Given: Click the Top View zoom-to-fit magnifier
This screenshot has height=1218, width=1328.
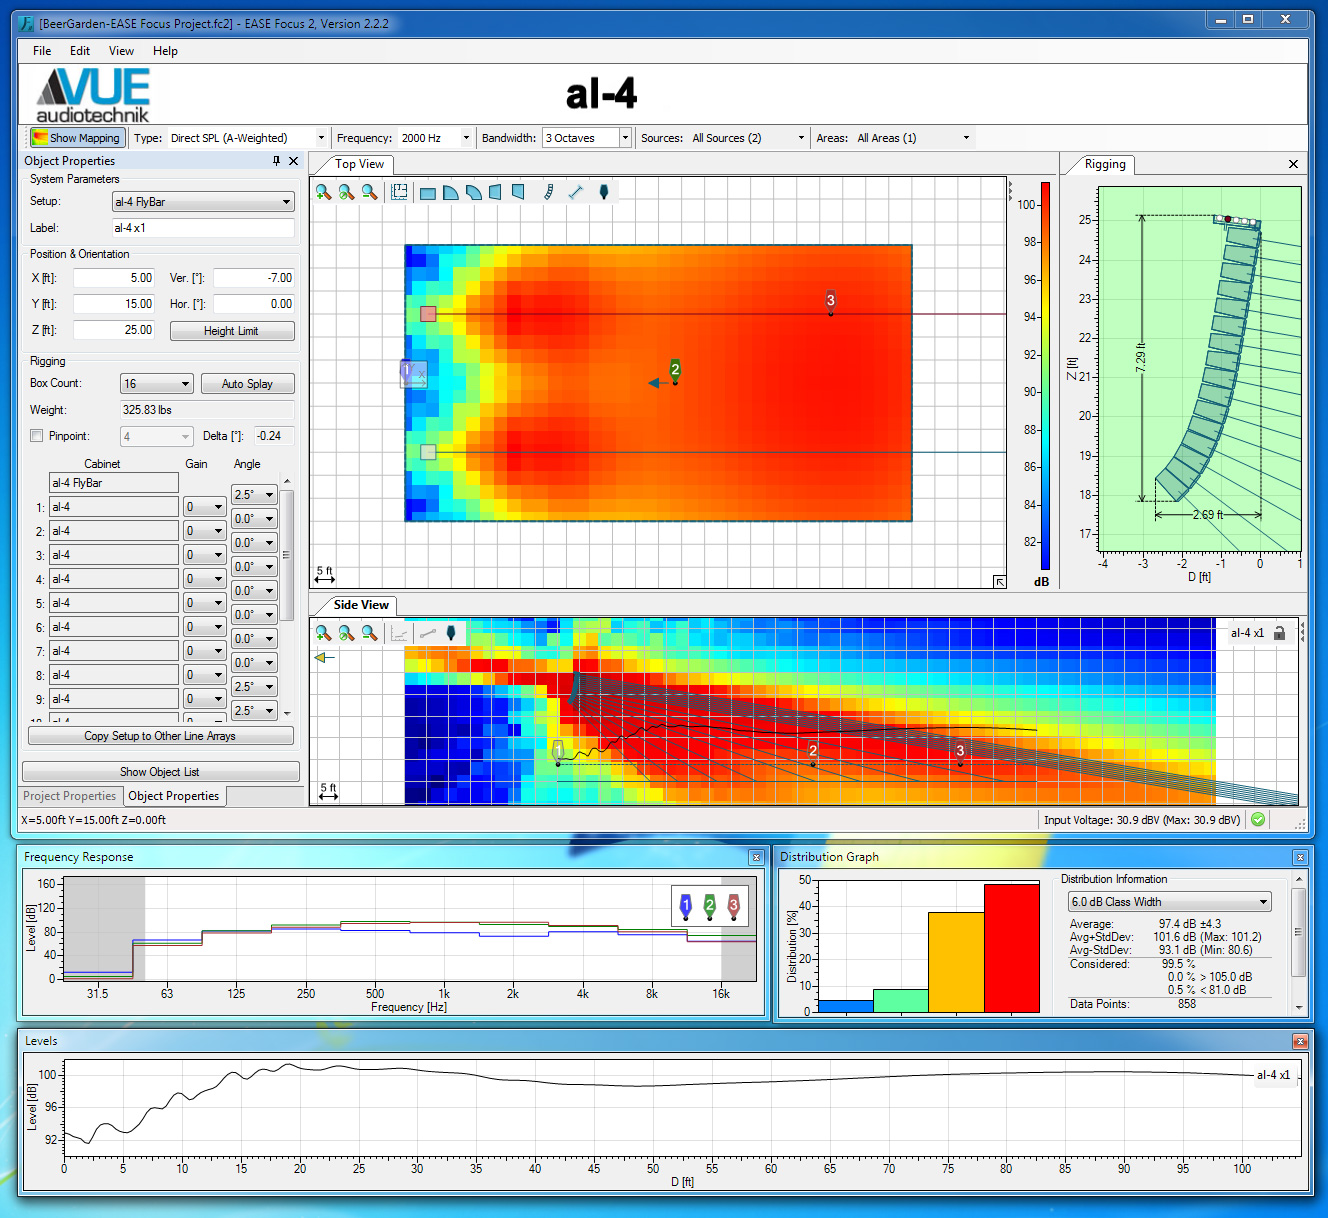Looking at the screenshot, I should pyautogui.click(x=346, y=192).
